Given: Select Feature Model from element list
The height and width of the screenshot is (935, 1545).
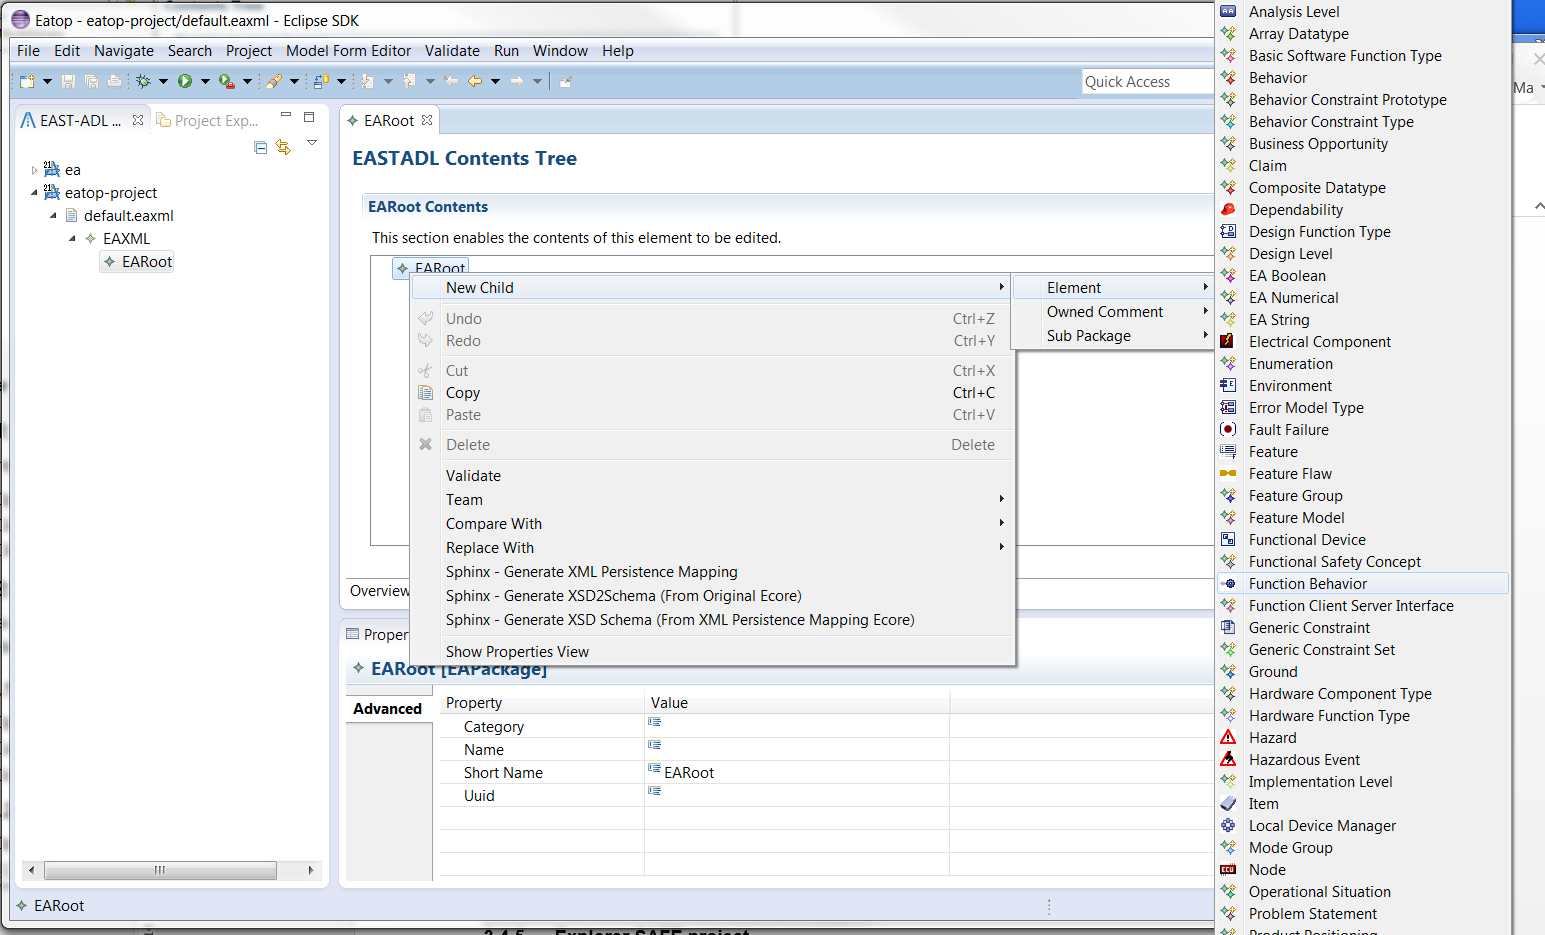Looking at the screenshot, I should 1363,518.
